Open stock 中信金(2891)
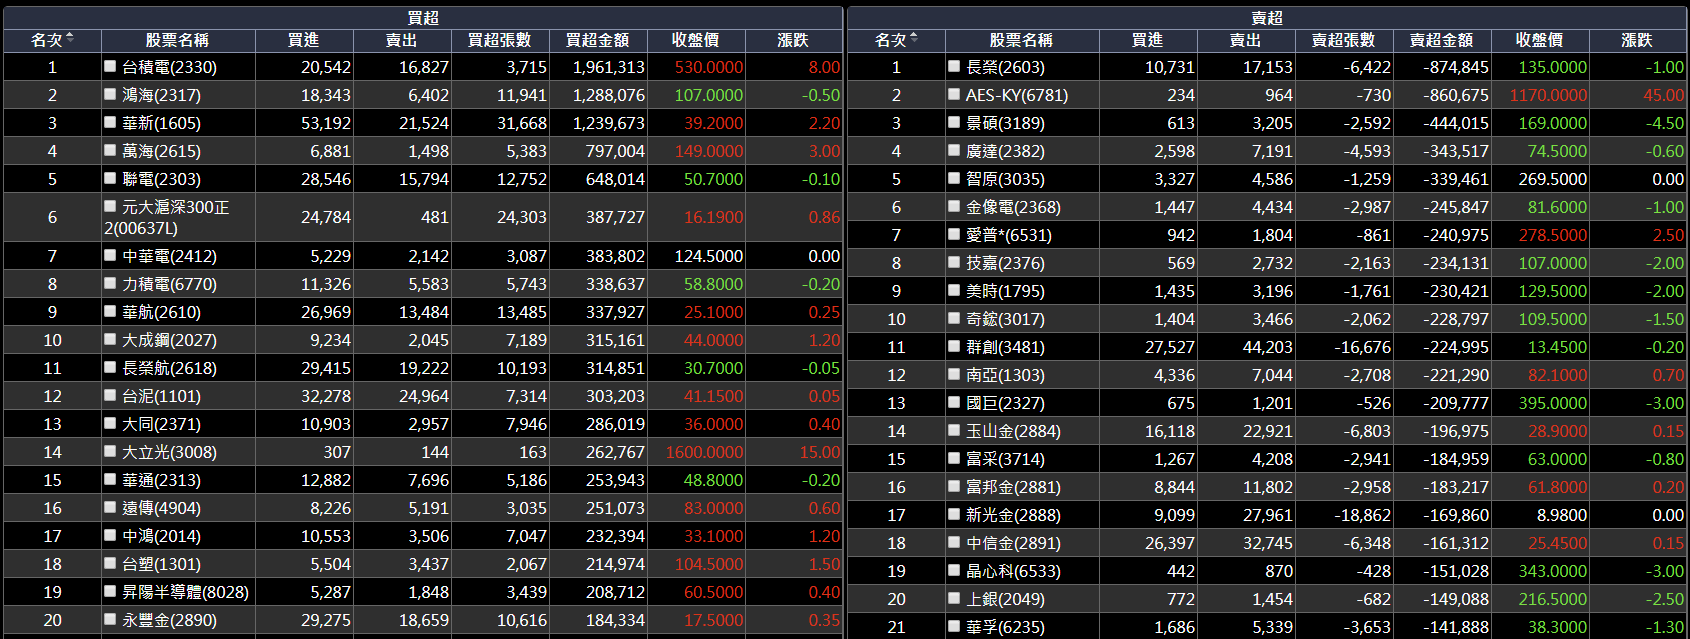This screenshot has height=639, width=1690. 1013,543
